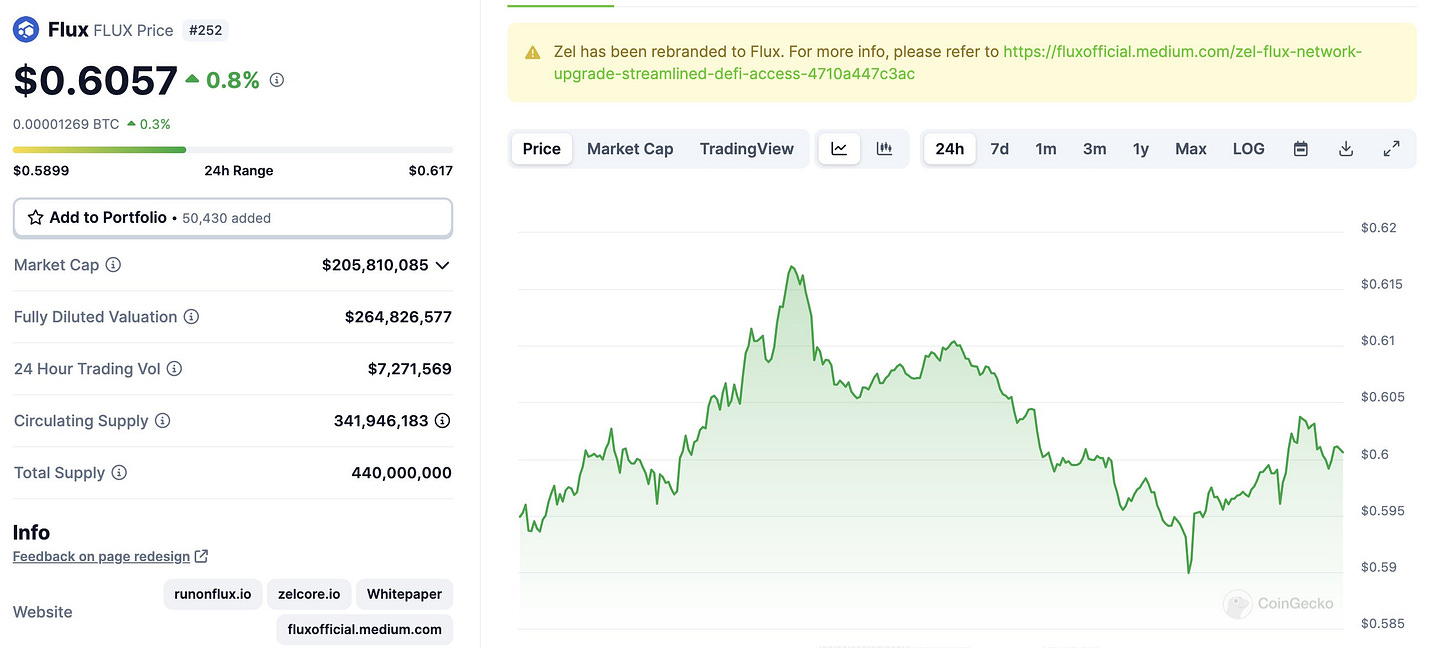
Task: Show info icon next to Circulating Supply label
Action: coord(162,421)
